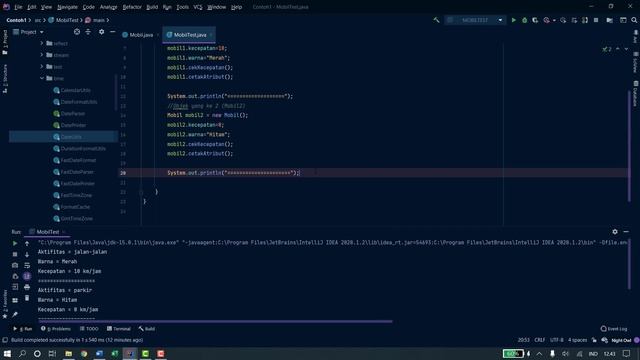Open Windows Start menu

(7, 353)
